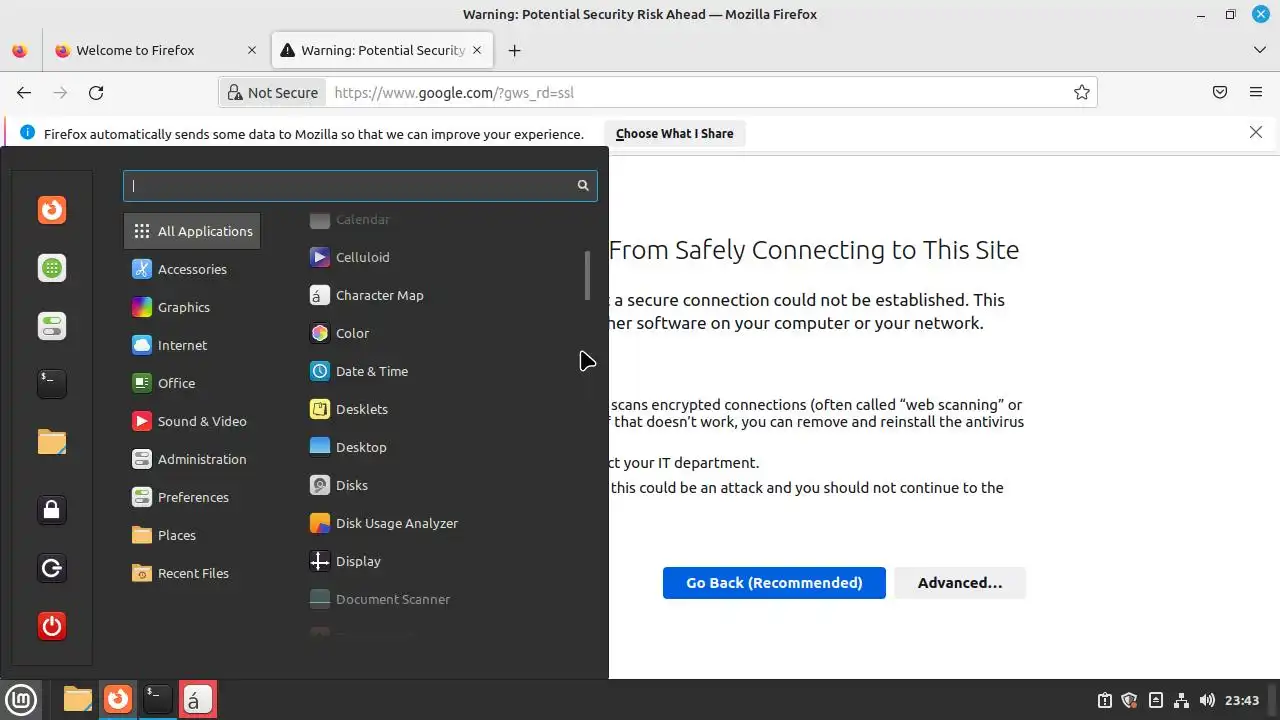Click the application list scrollbar handle

click(587, 274)
